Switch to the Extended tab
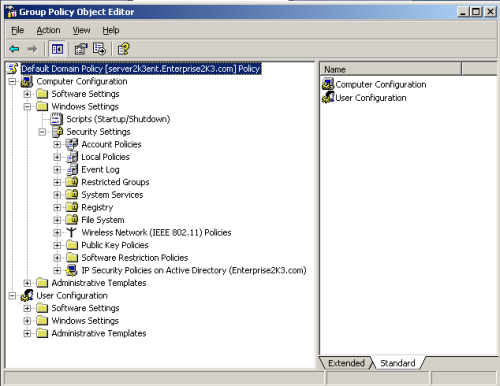500x386 pixels. (x=346, y=363)
